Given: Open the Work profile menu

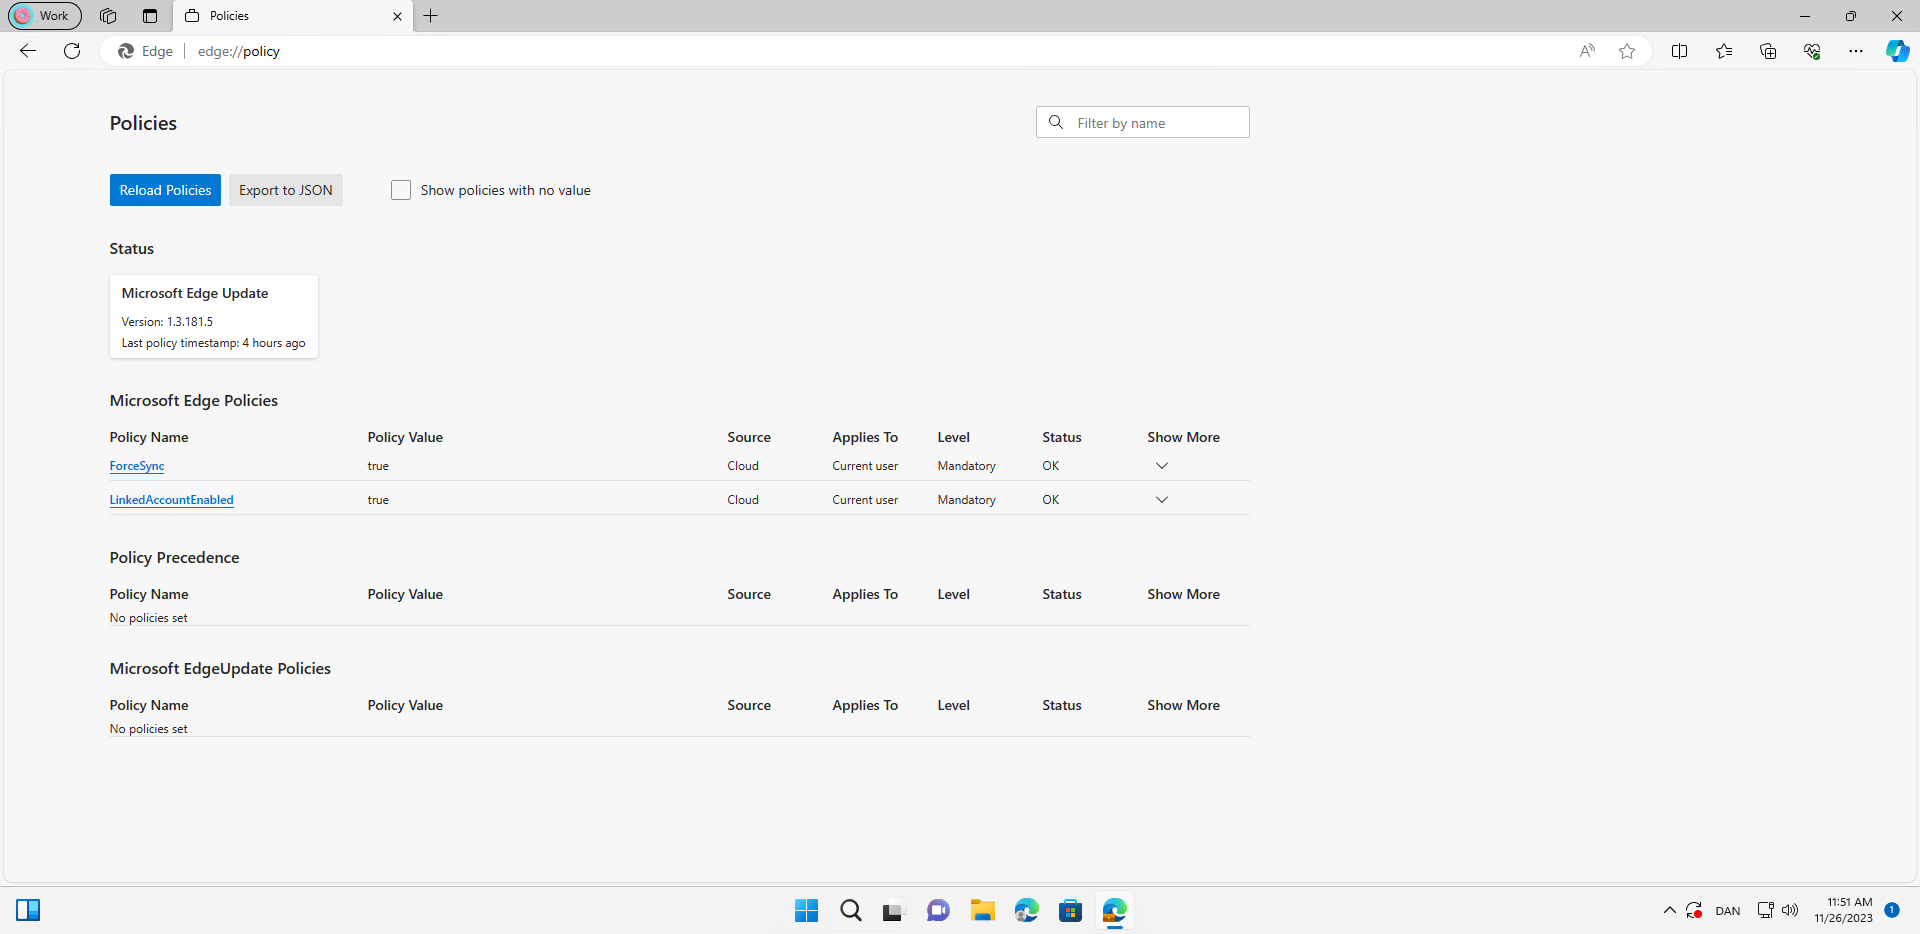Looking at the screenshot, I should (x=44, y=16).
